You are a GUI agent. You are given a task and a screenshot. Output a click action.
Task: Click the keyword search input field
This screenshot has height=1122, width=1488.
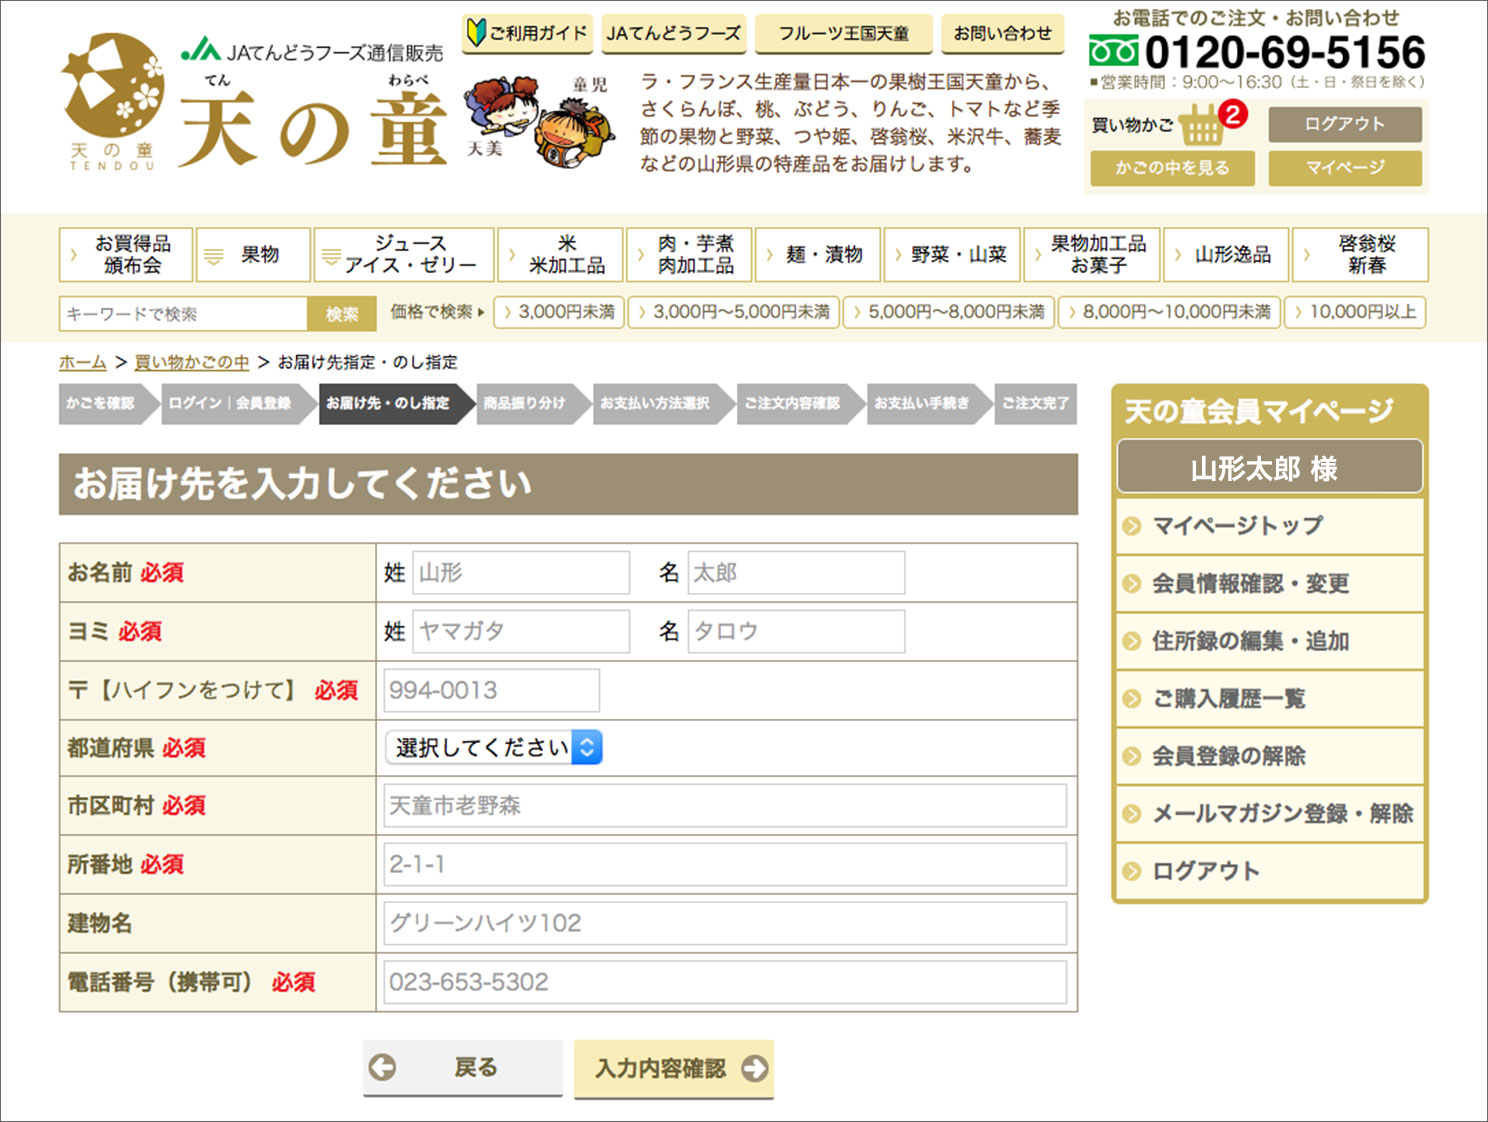coord(183,314)
